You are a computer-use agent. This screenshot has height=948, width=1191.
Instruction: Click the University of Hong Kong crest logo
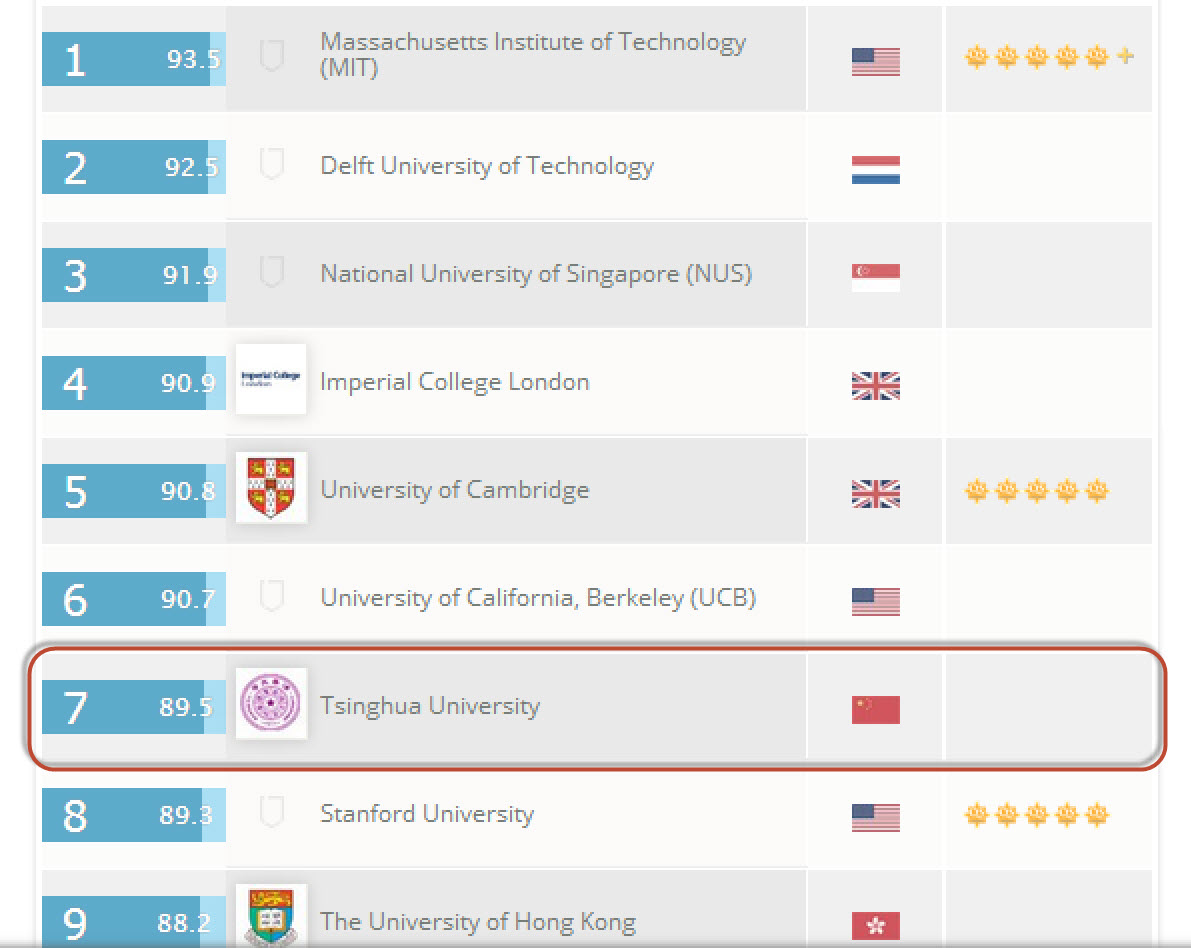(x=271, y=915)
